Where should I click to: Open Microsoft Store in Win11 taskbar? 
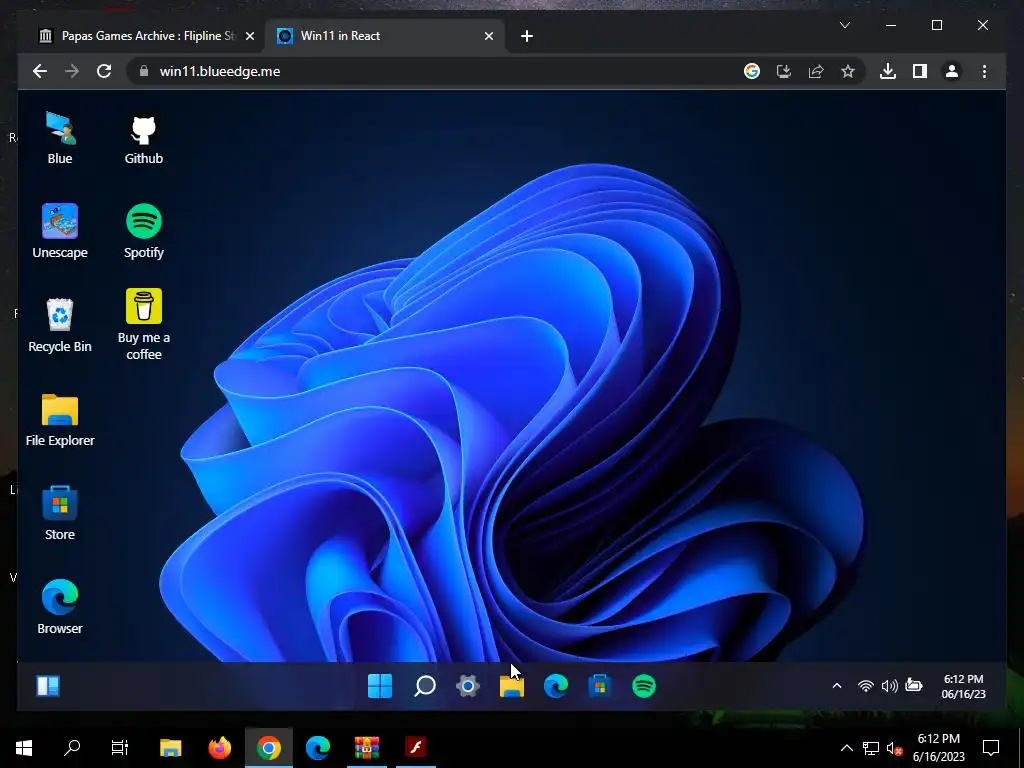600,686
